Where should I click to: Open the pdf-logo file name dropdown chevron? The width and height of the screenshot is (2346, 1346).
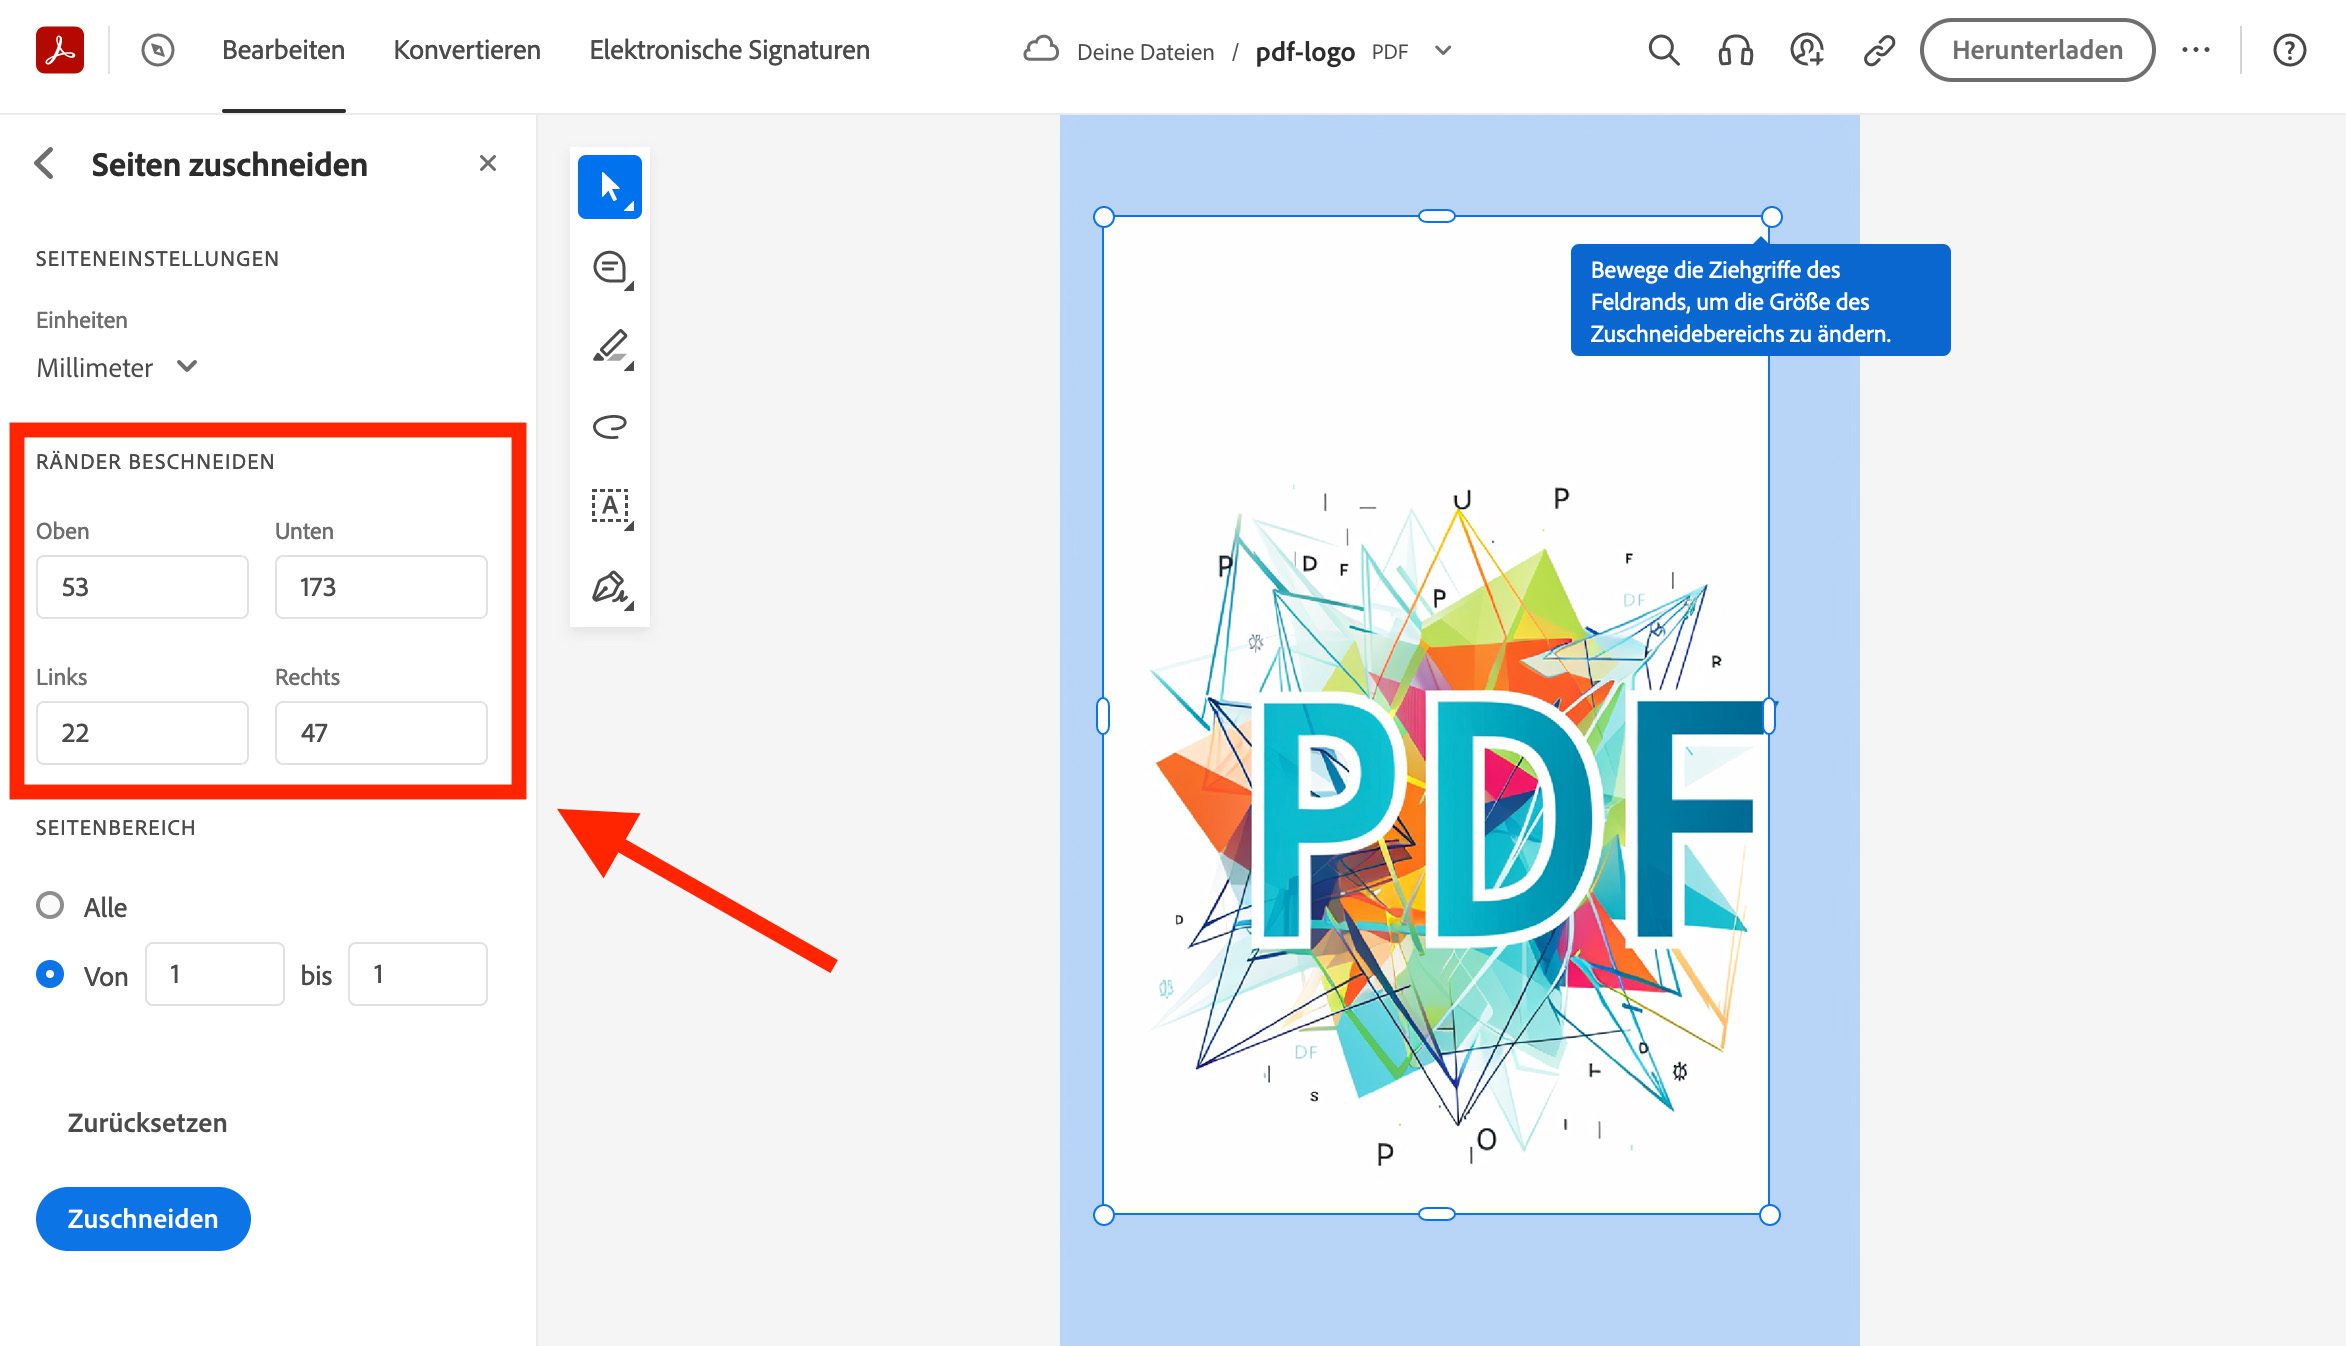pos(1442,51)
